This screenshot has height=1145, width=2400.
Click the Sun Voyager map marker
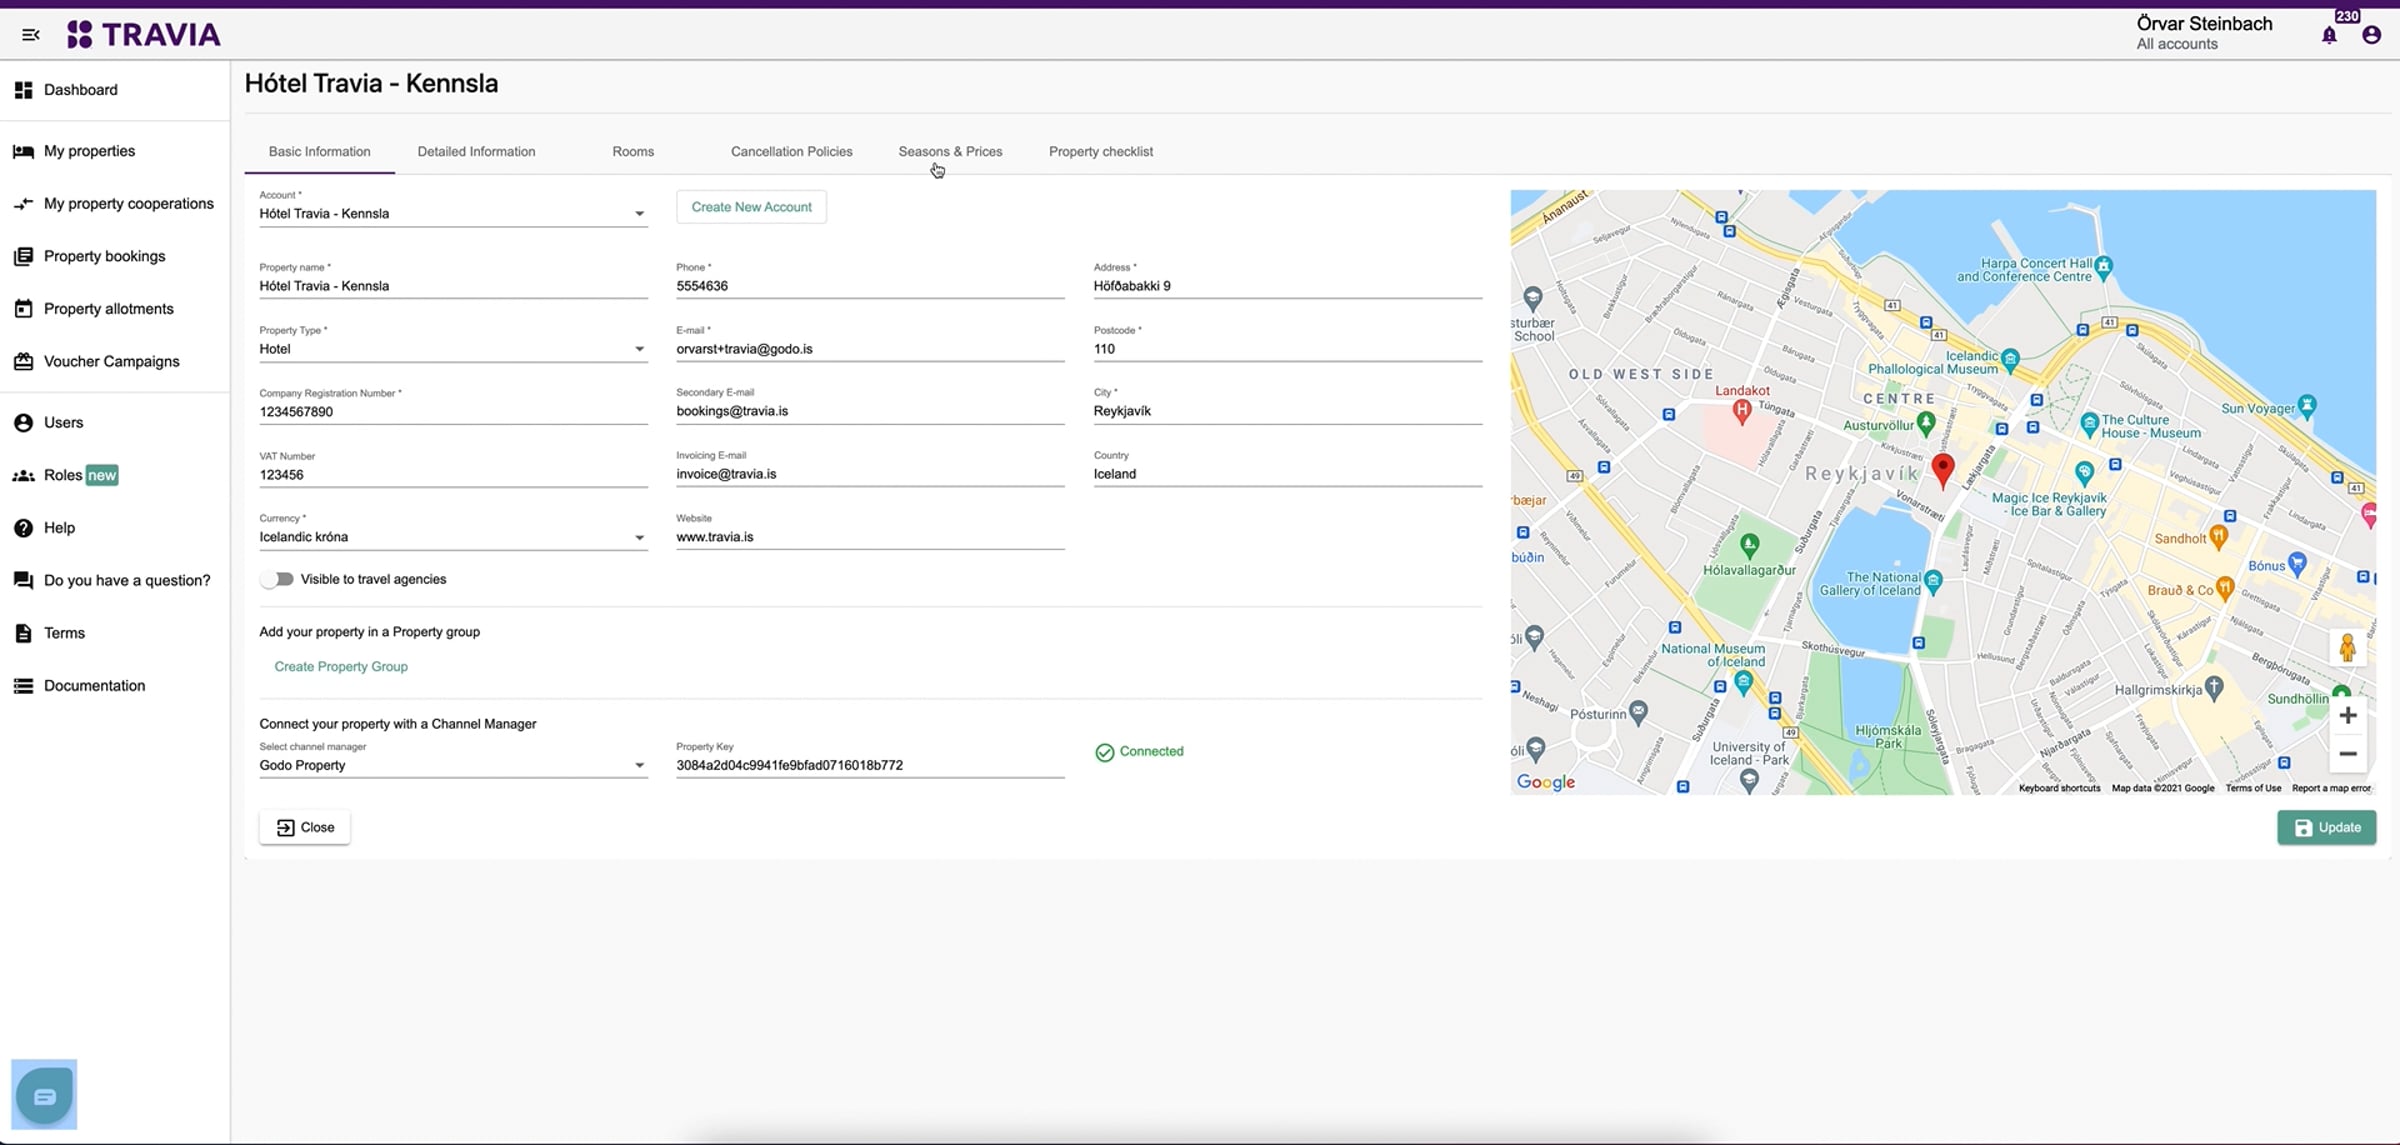(x=2307, y=406)
